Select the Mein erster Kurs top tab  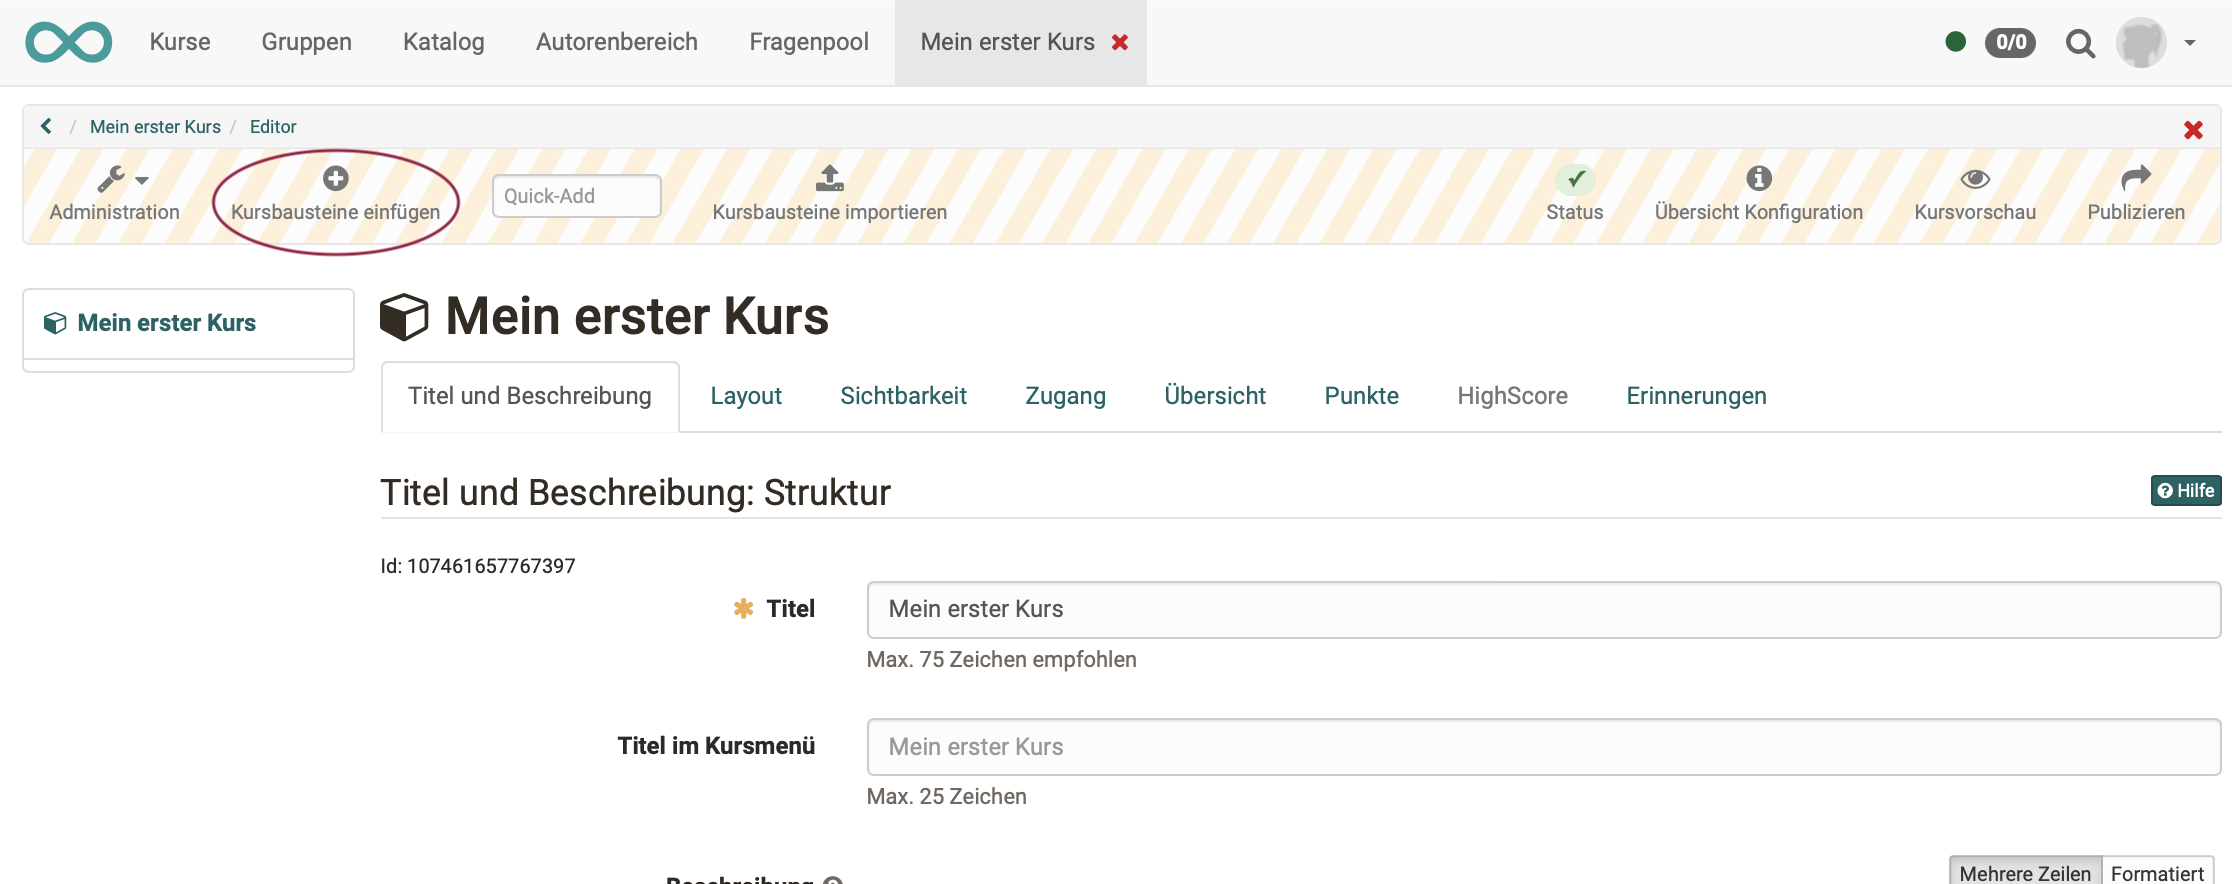[1007, 42]
